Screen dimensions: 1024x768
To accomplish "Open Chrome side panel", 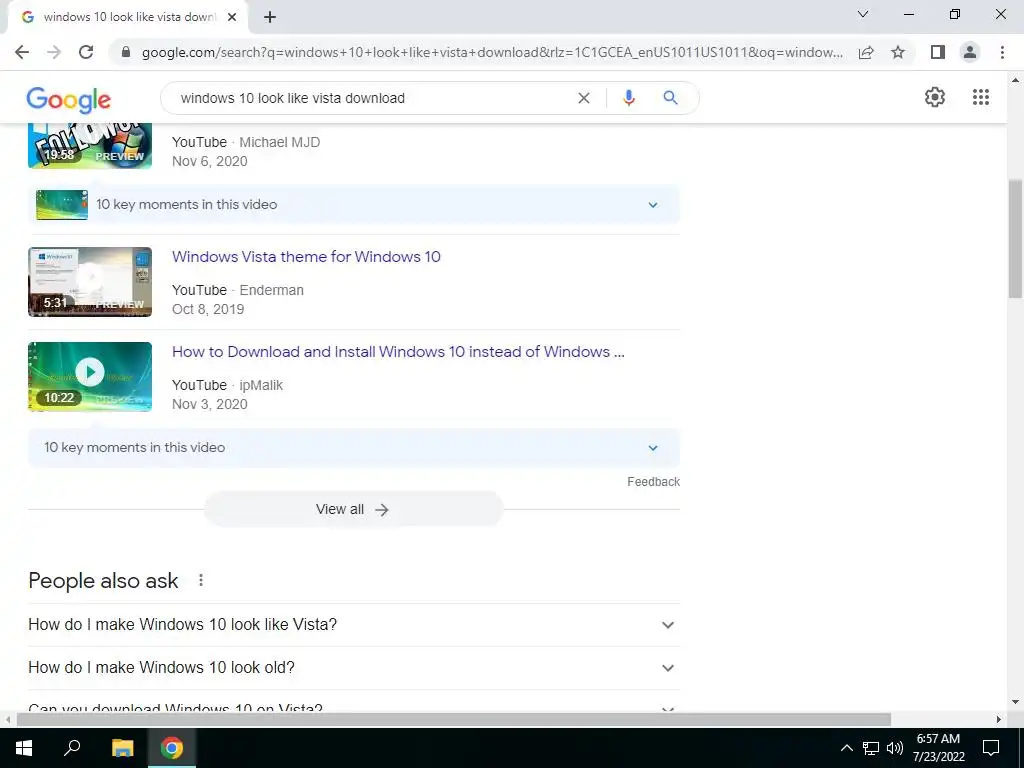I will point(938,52).
